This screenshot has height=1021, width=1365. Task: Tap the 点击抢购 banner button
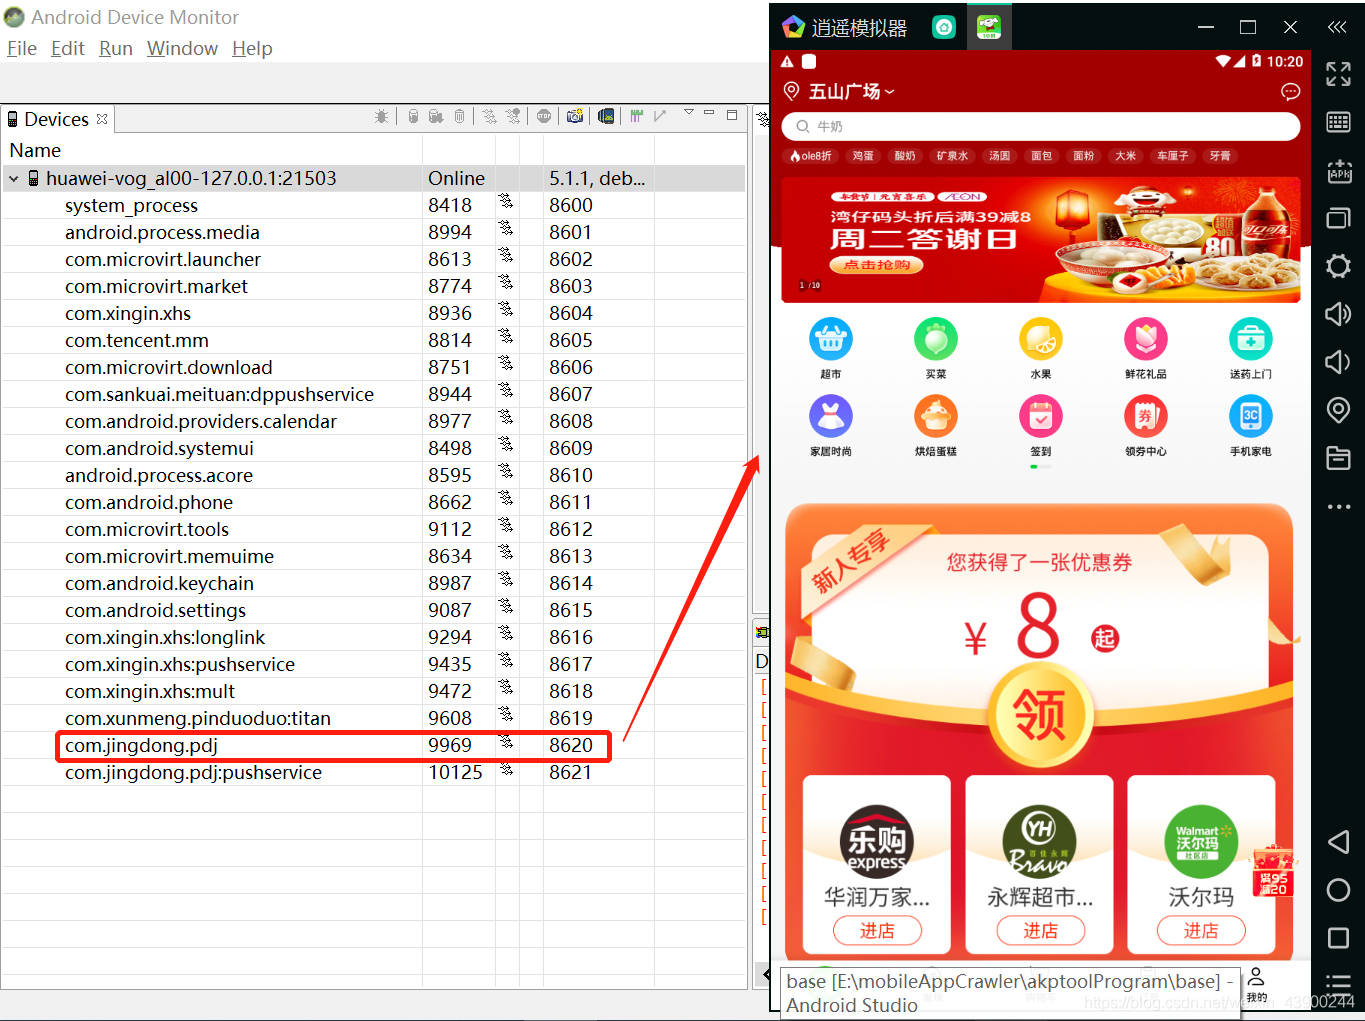coord(876,265)
